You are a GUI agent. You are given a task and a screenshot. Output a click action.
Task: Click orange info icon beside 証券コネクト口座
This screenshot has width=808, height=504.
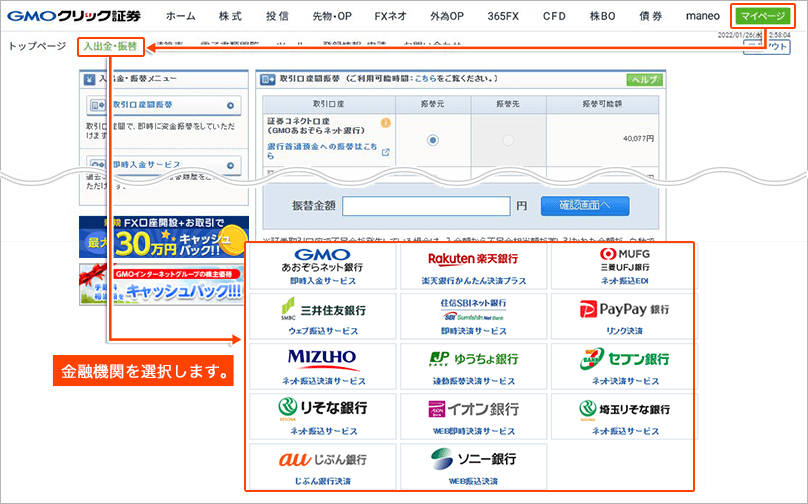[385, 123]
